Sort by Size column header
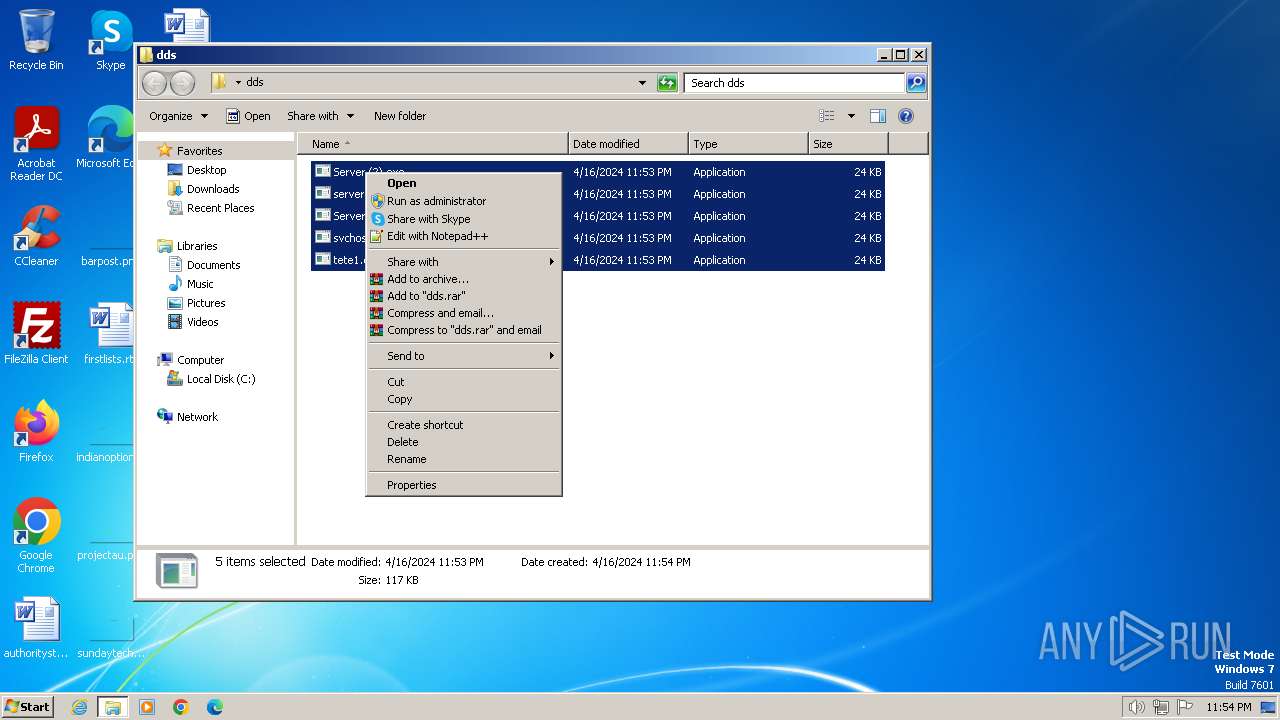The height and width of the screenshot is (720, 1280). (x=848, y=144)
